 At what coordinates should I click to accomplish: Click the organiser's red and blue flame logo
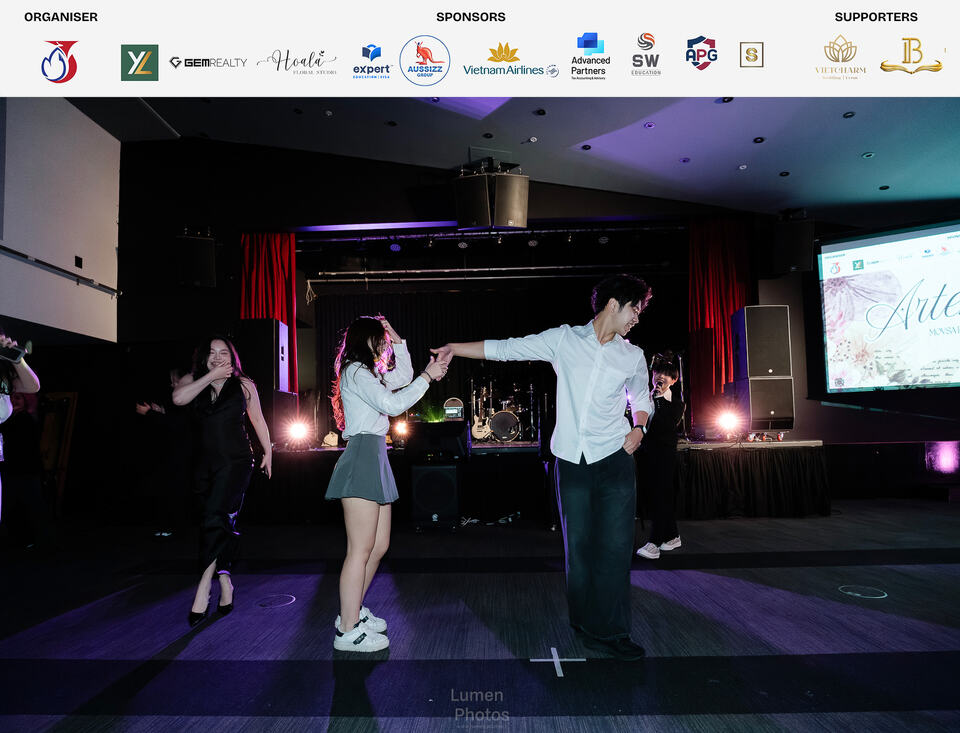point(59,62)
